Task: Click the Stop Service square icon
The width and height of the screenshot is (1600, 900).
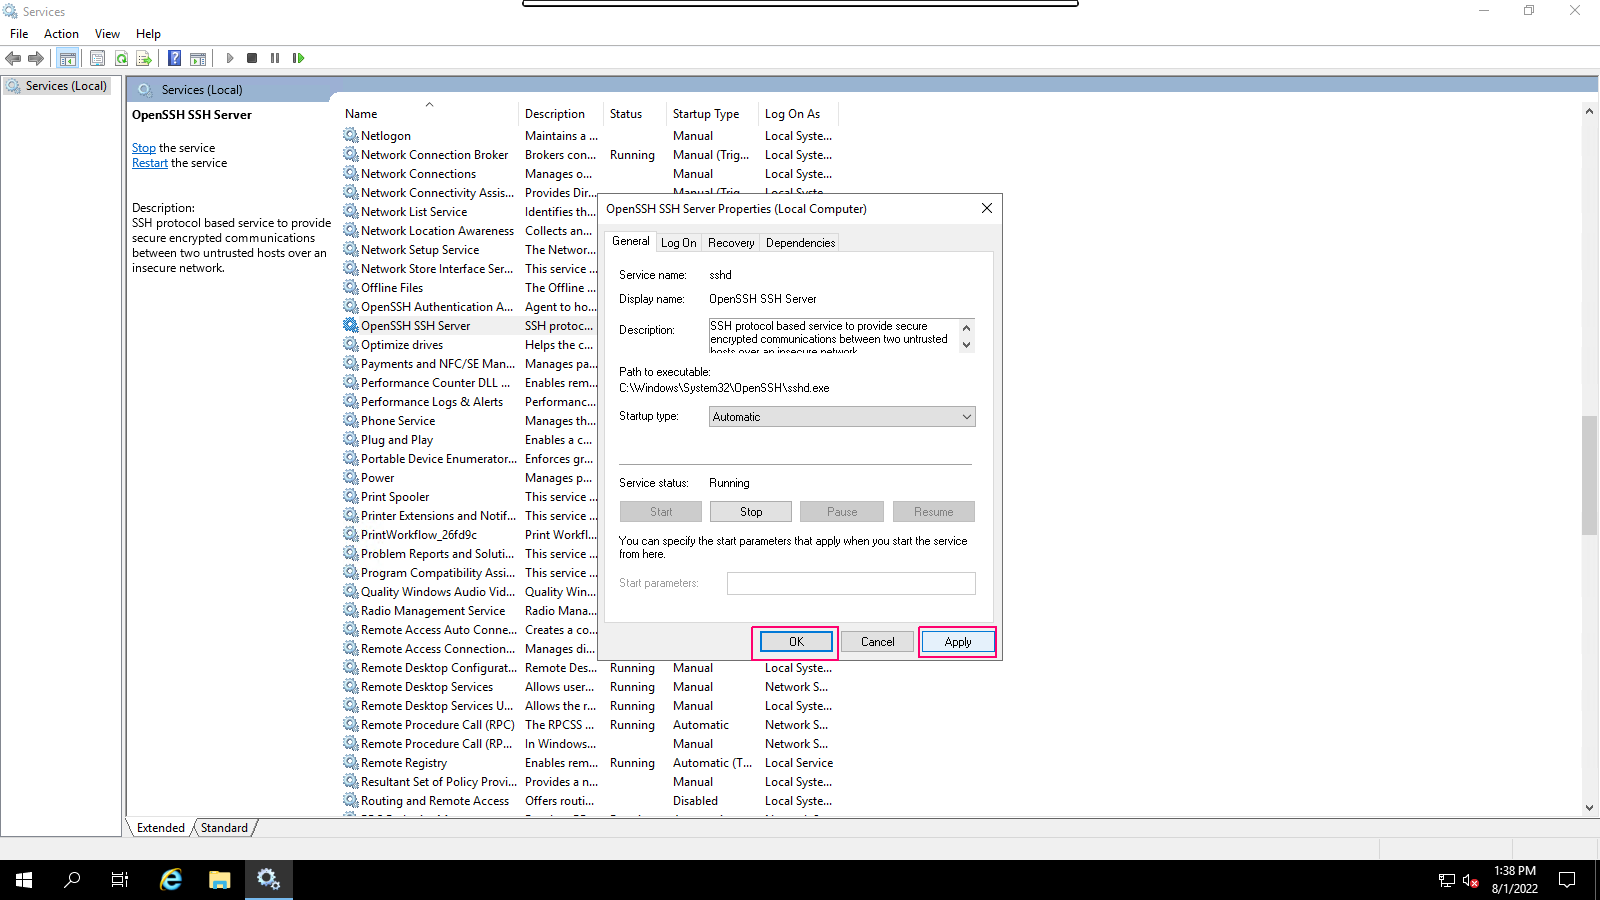Action: tap(252, 58)
